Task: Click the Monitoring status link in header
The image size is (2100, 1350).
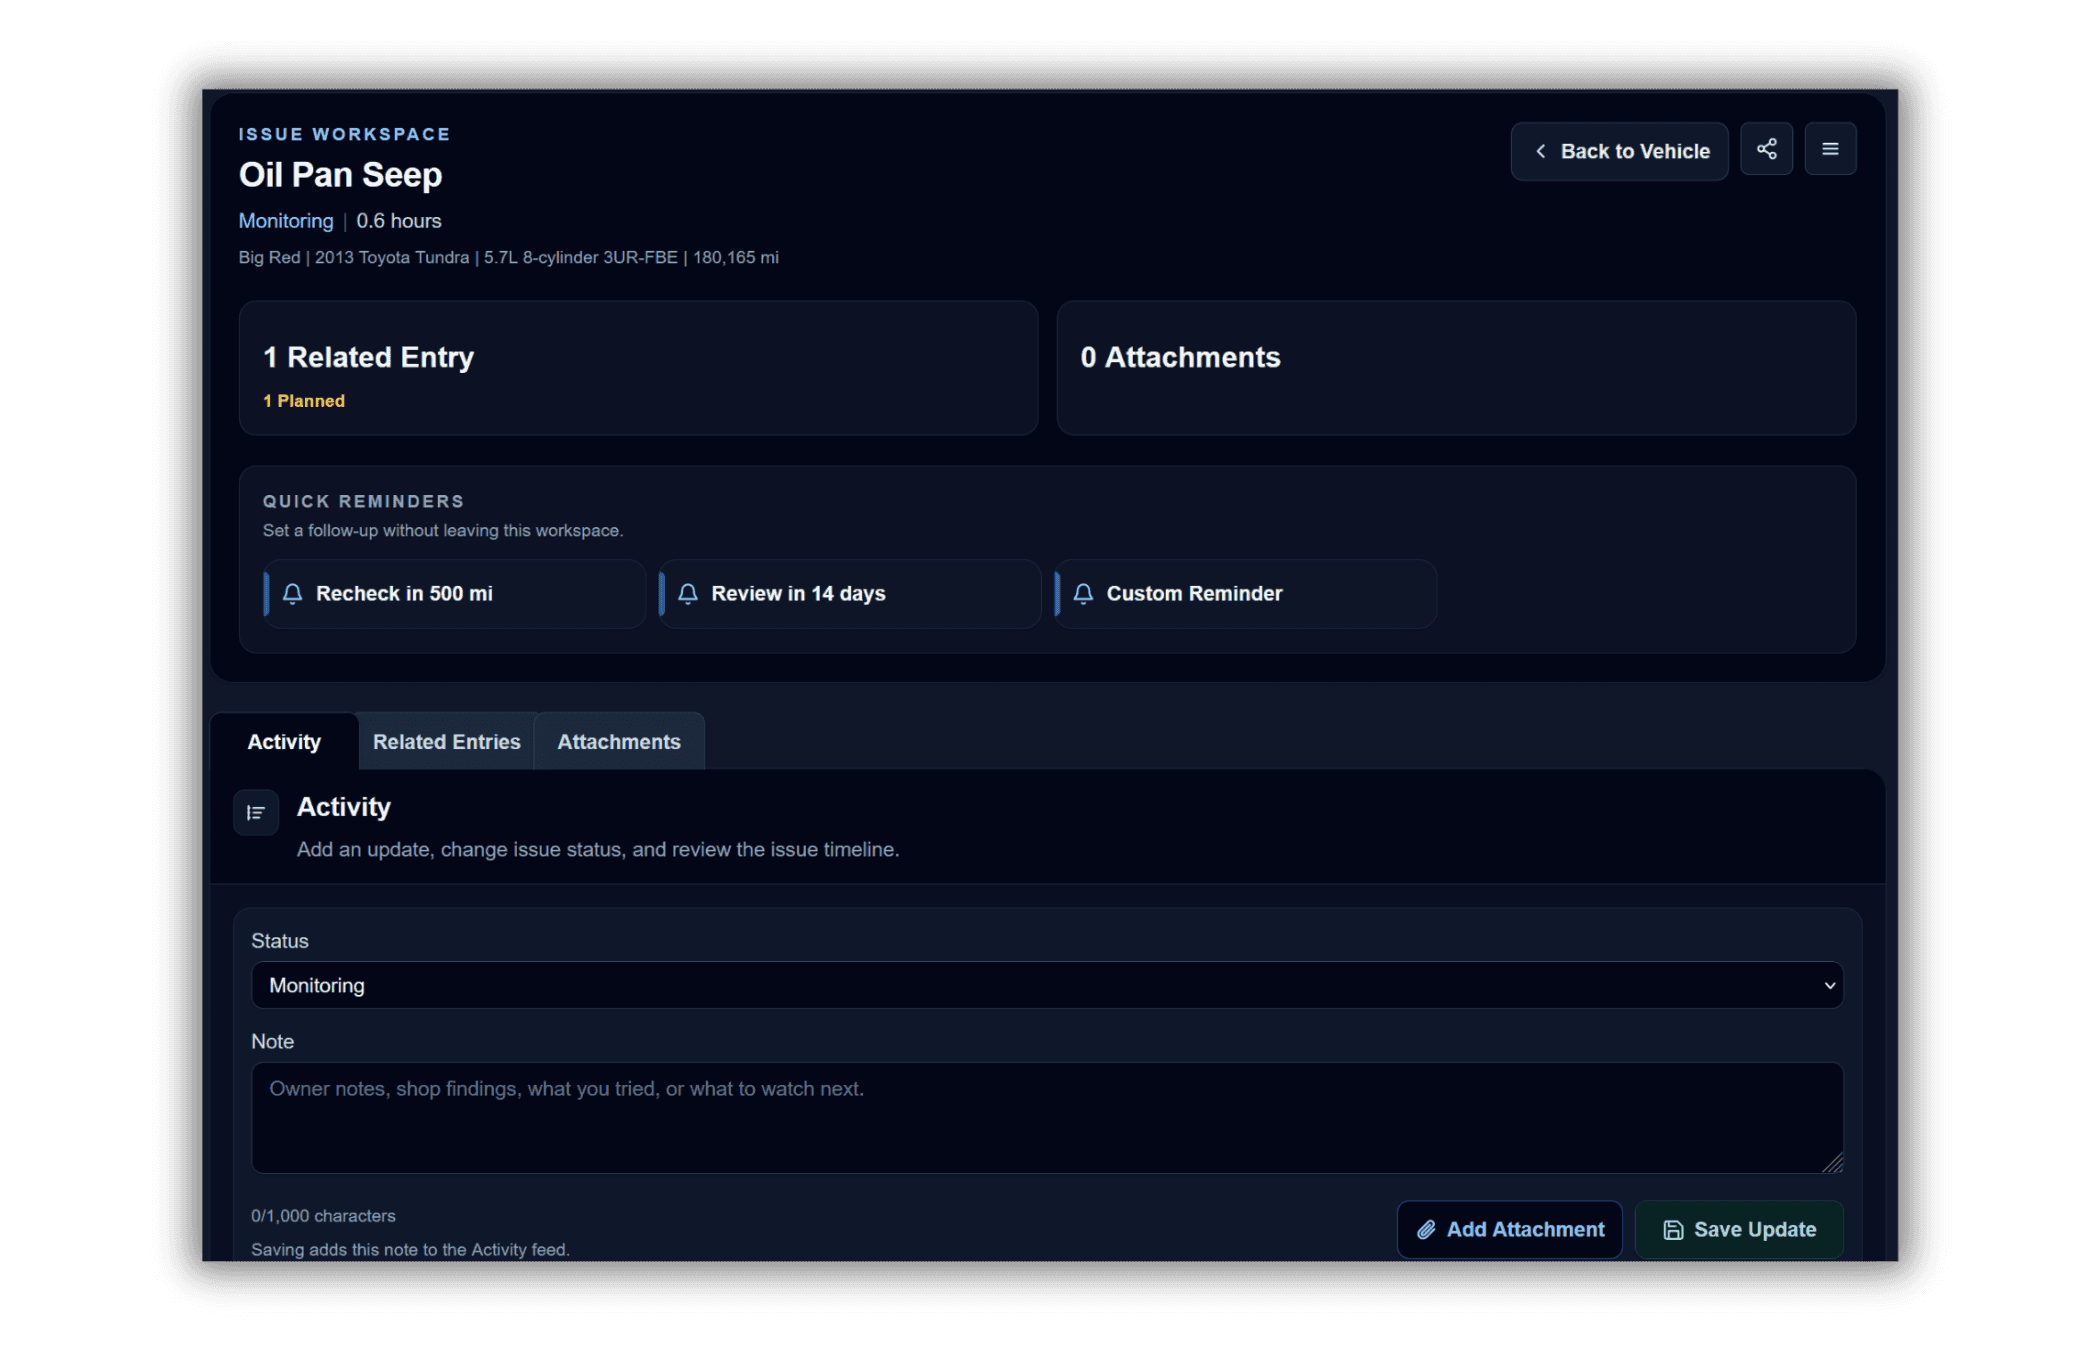Action: pyautogui.click(x=286, y=221)
